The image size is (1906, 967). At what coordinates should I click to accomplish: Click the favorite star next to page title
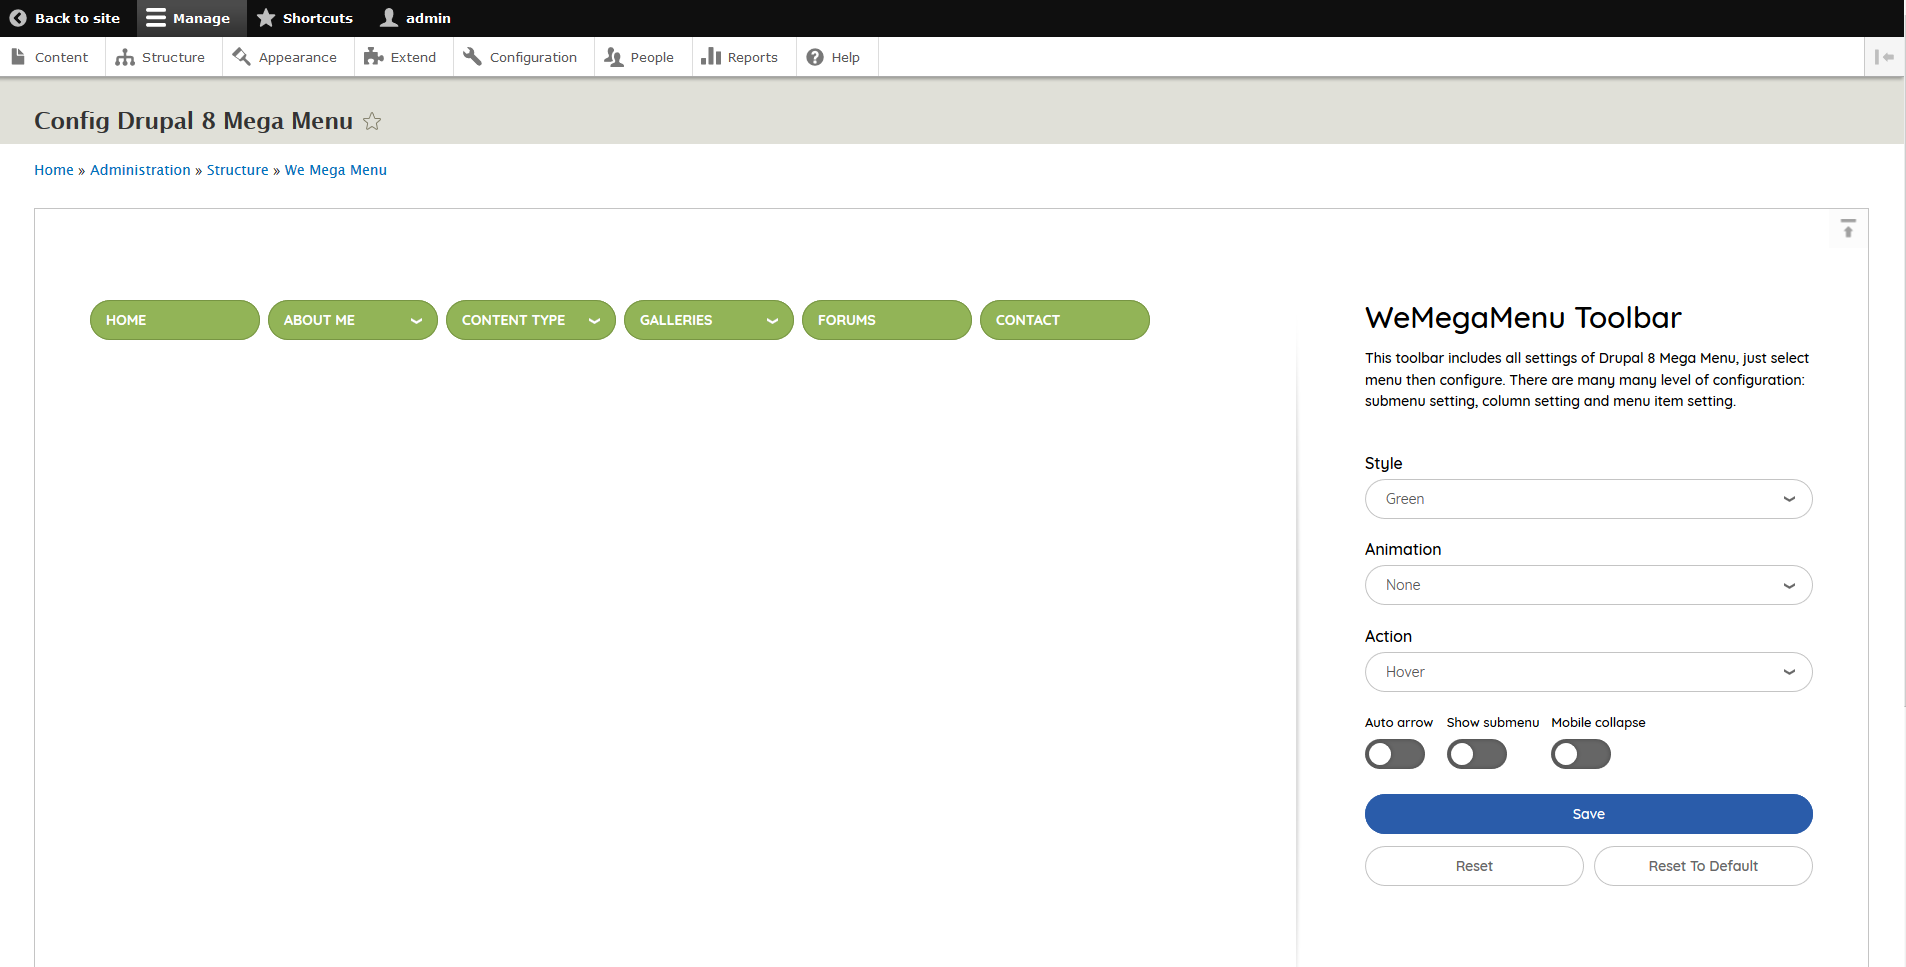pyautogui.click(x=372, y=122)
